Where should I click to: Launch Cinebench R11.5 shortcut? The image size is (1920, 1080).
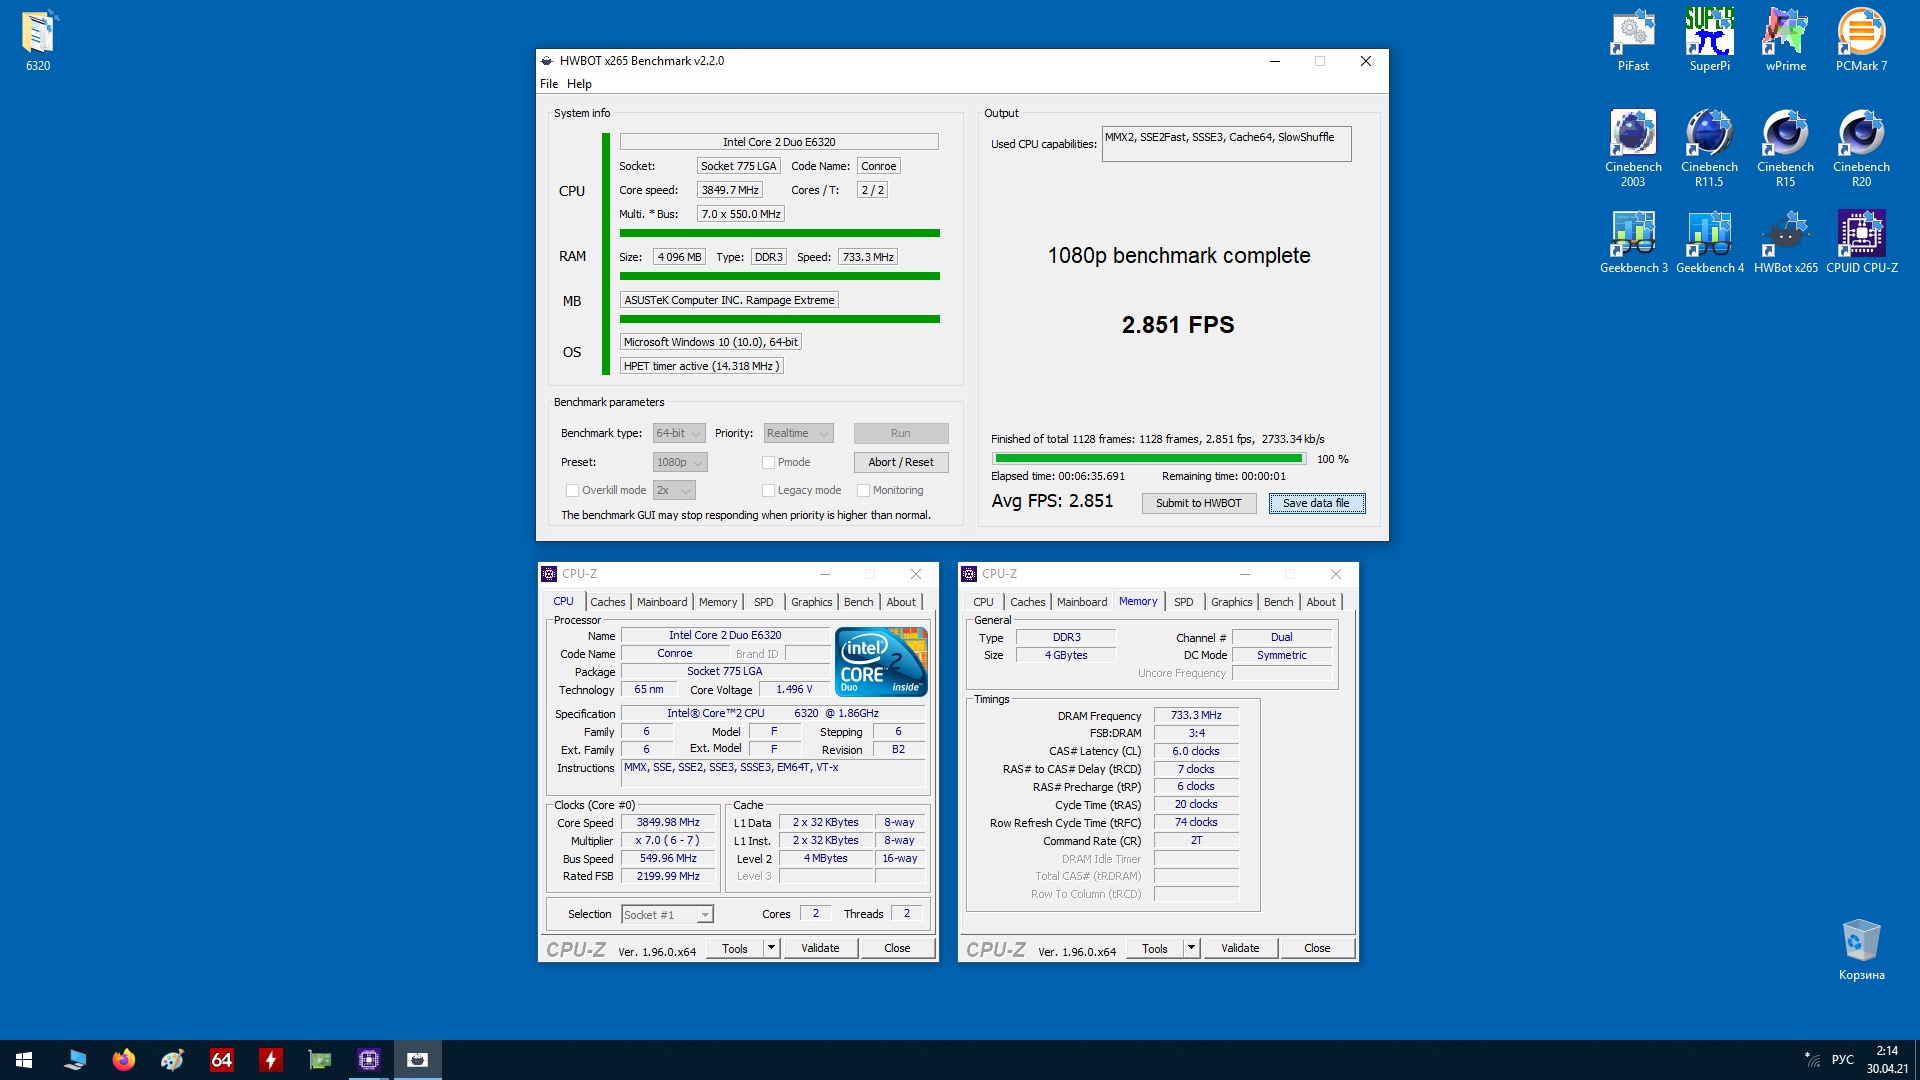[1709, 148]
